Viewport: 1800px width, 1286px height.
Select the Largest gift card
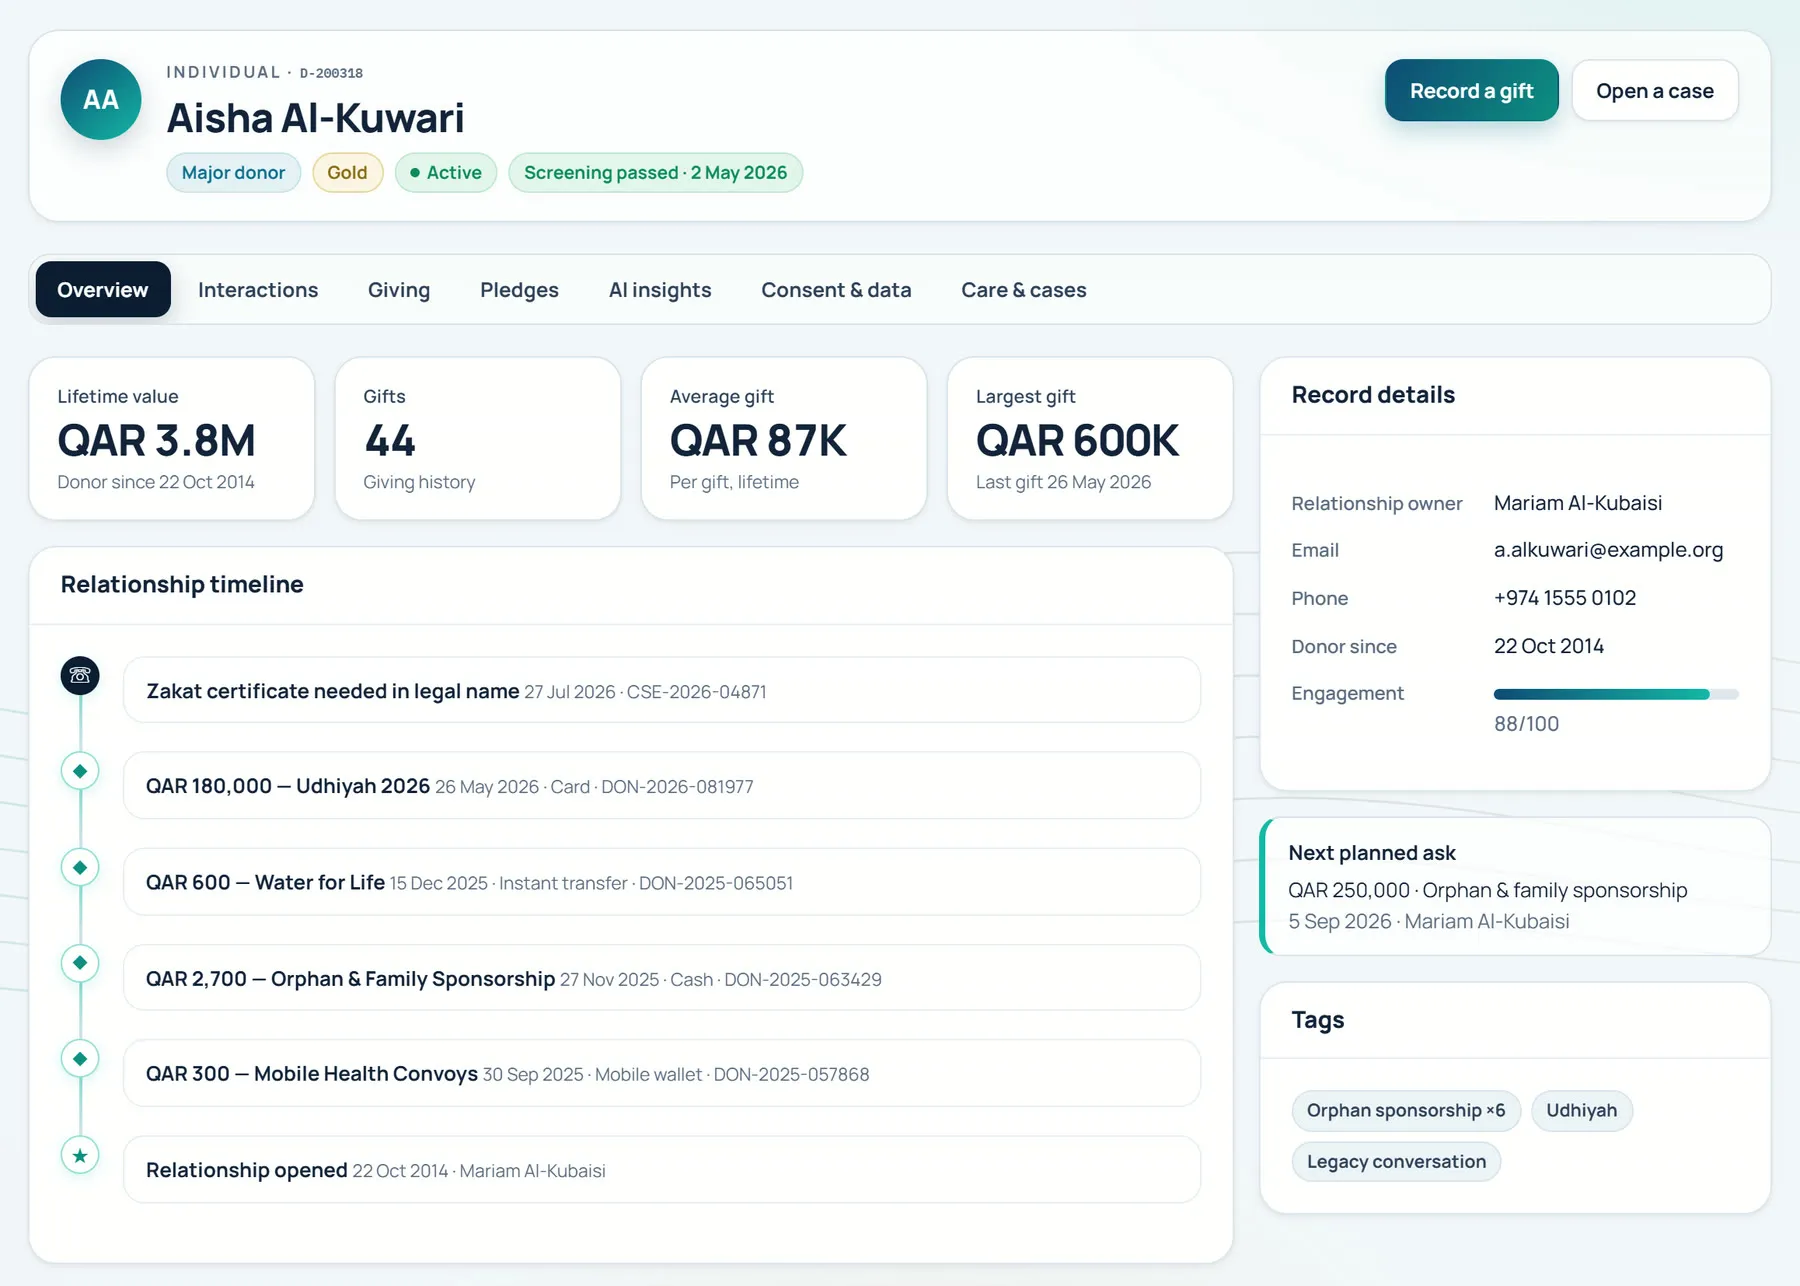click(x=1090, y=439)
